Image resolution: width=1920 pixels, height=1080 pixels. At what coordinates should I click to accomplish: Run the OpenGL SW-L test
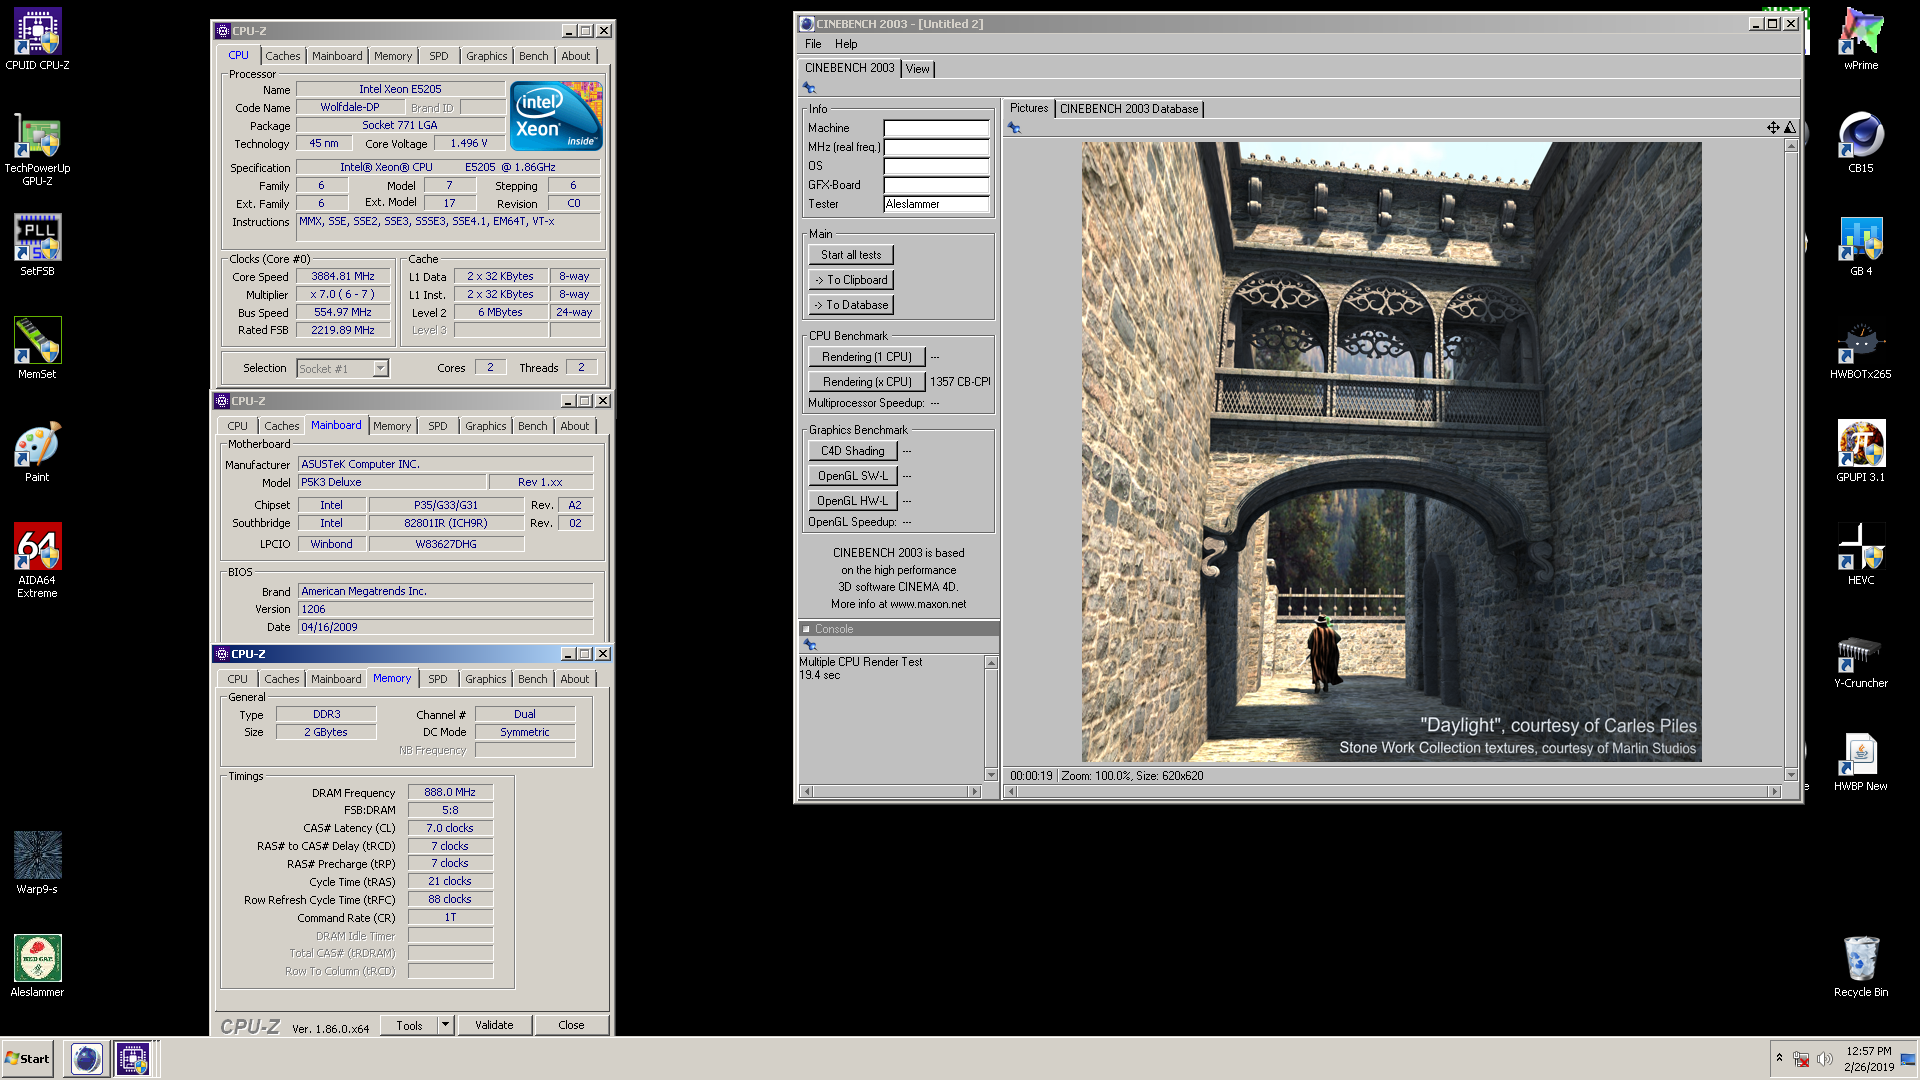(853, 476)
